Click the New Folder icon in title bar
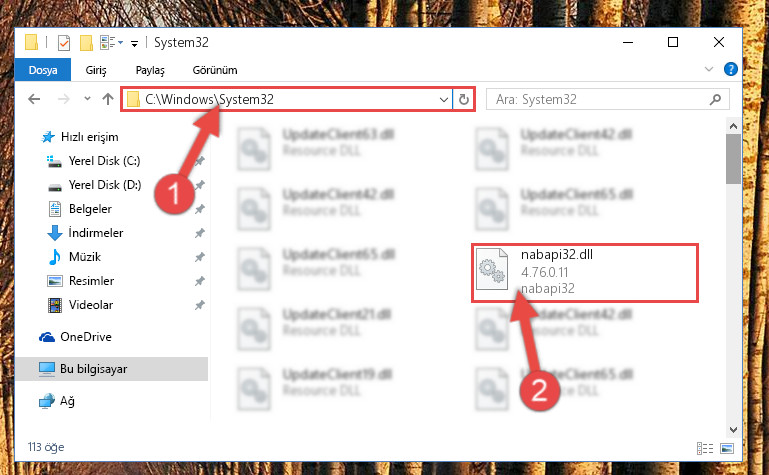 (x=86, y=43)
